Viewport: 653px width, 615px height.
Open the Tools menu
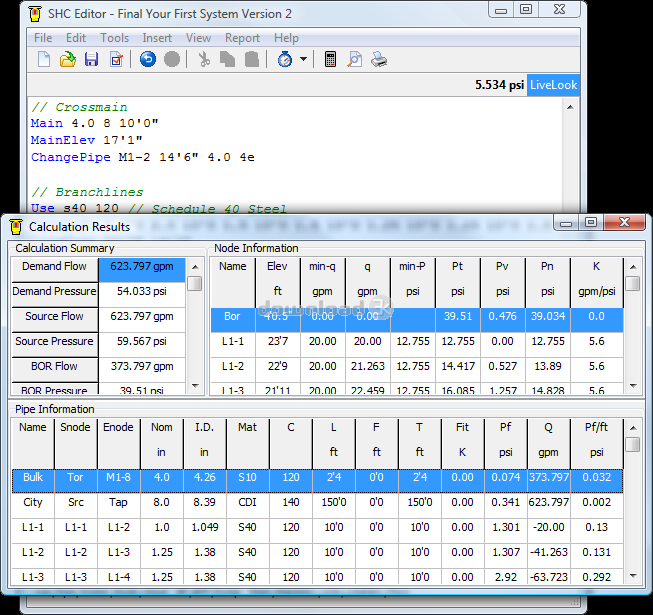coord(115,38)
